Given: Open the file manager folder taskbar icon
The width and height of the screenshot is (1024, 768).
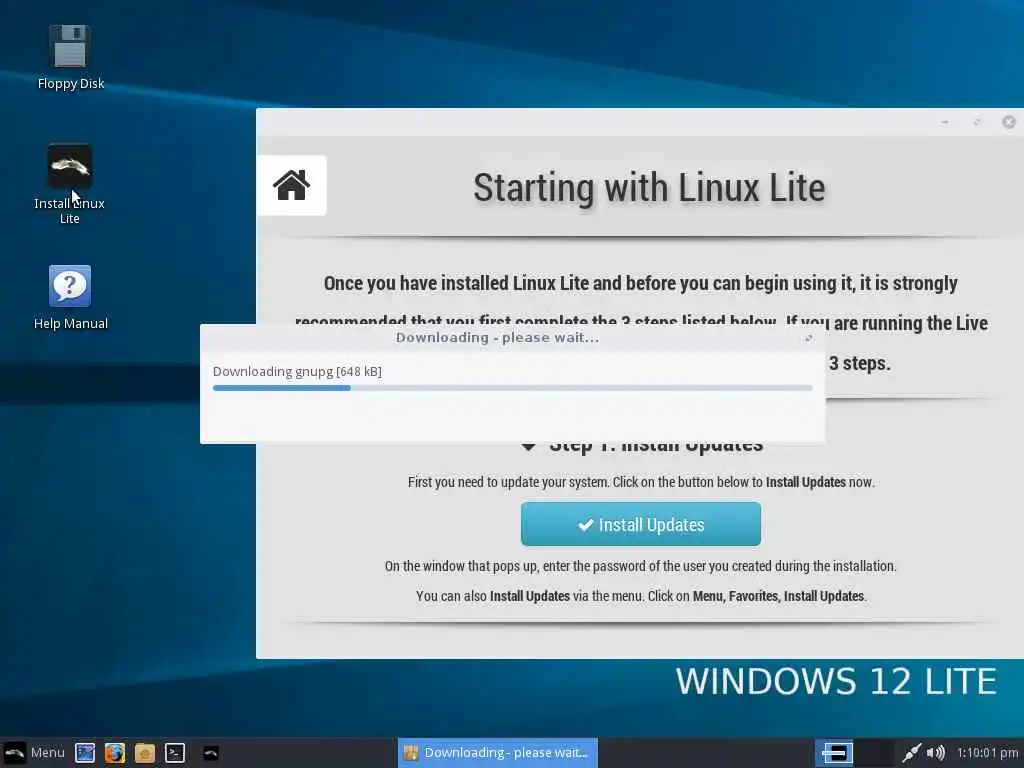Looking at the screenshot, I should (144, 753).
